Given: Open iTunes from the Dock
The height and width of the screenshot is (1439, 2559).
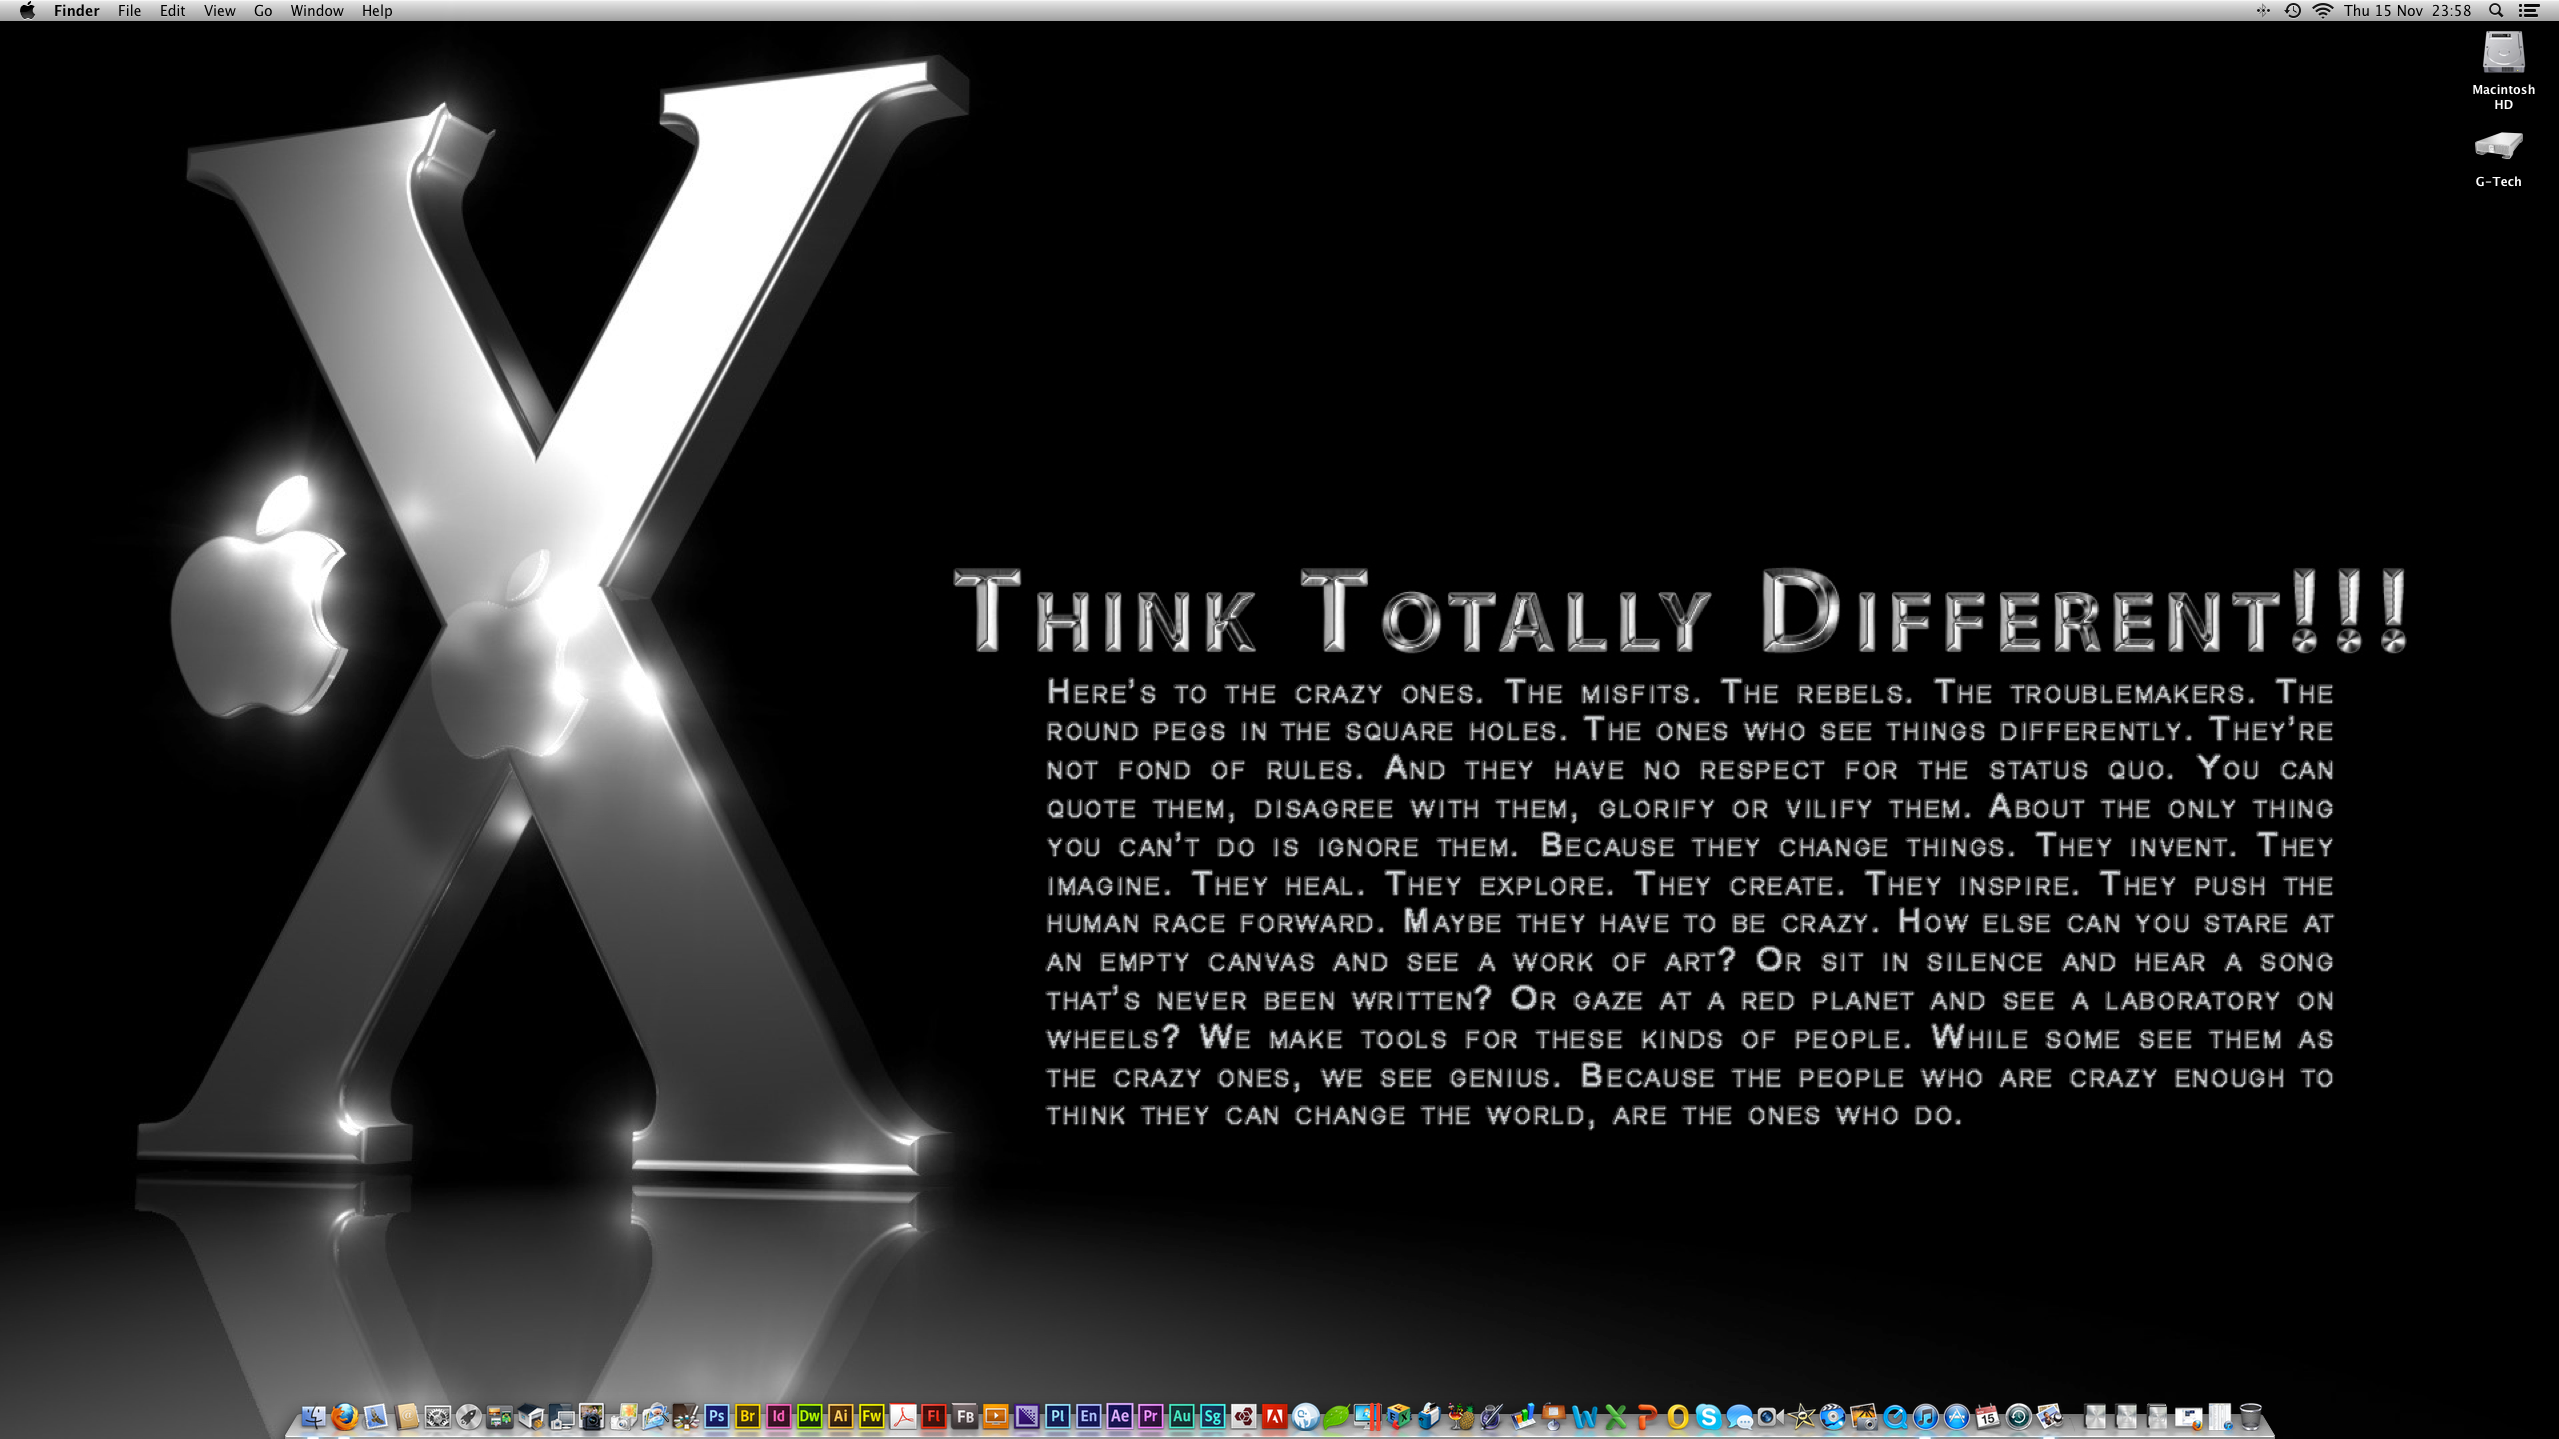Looking at the screenshot, I should [1926, 1416].
